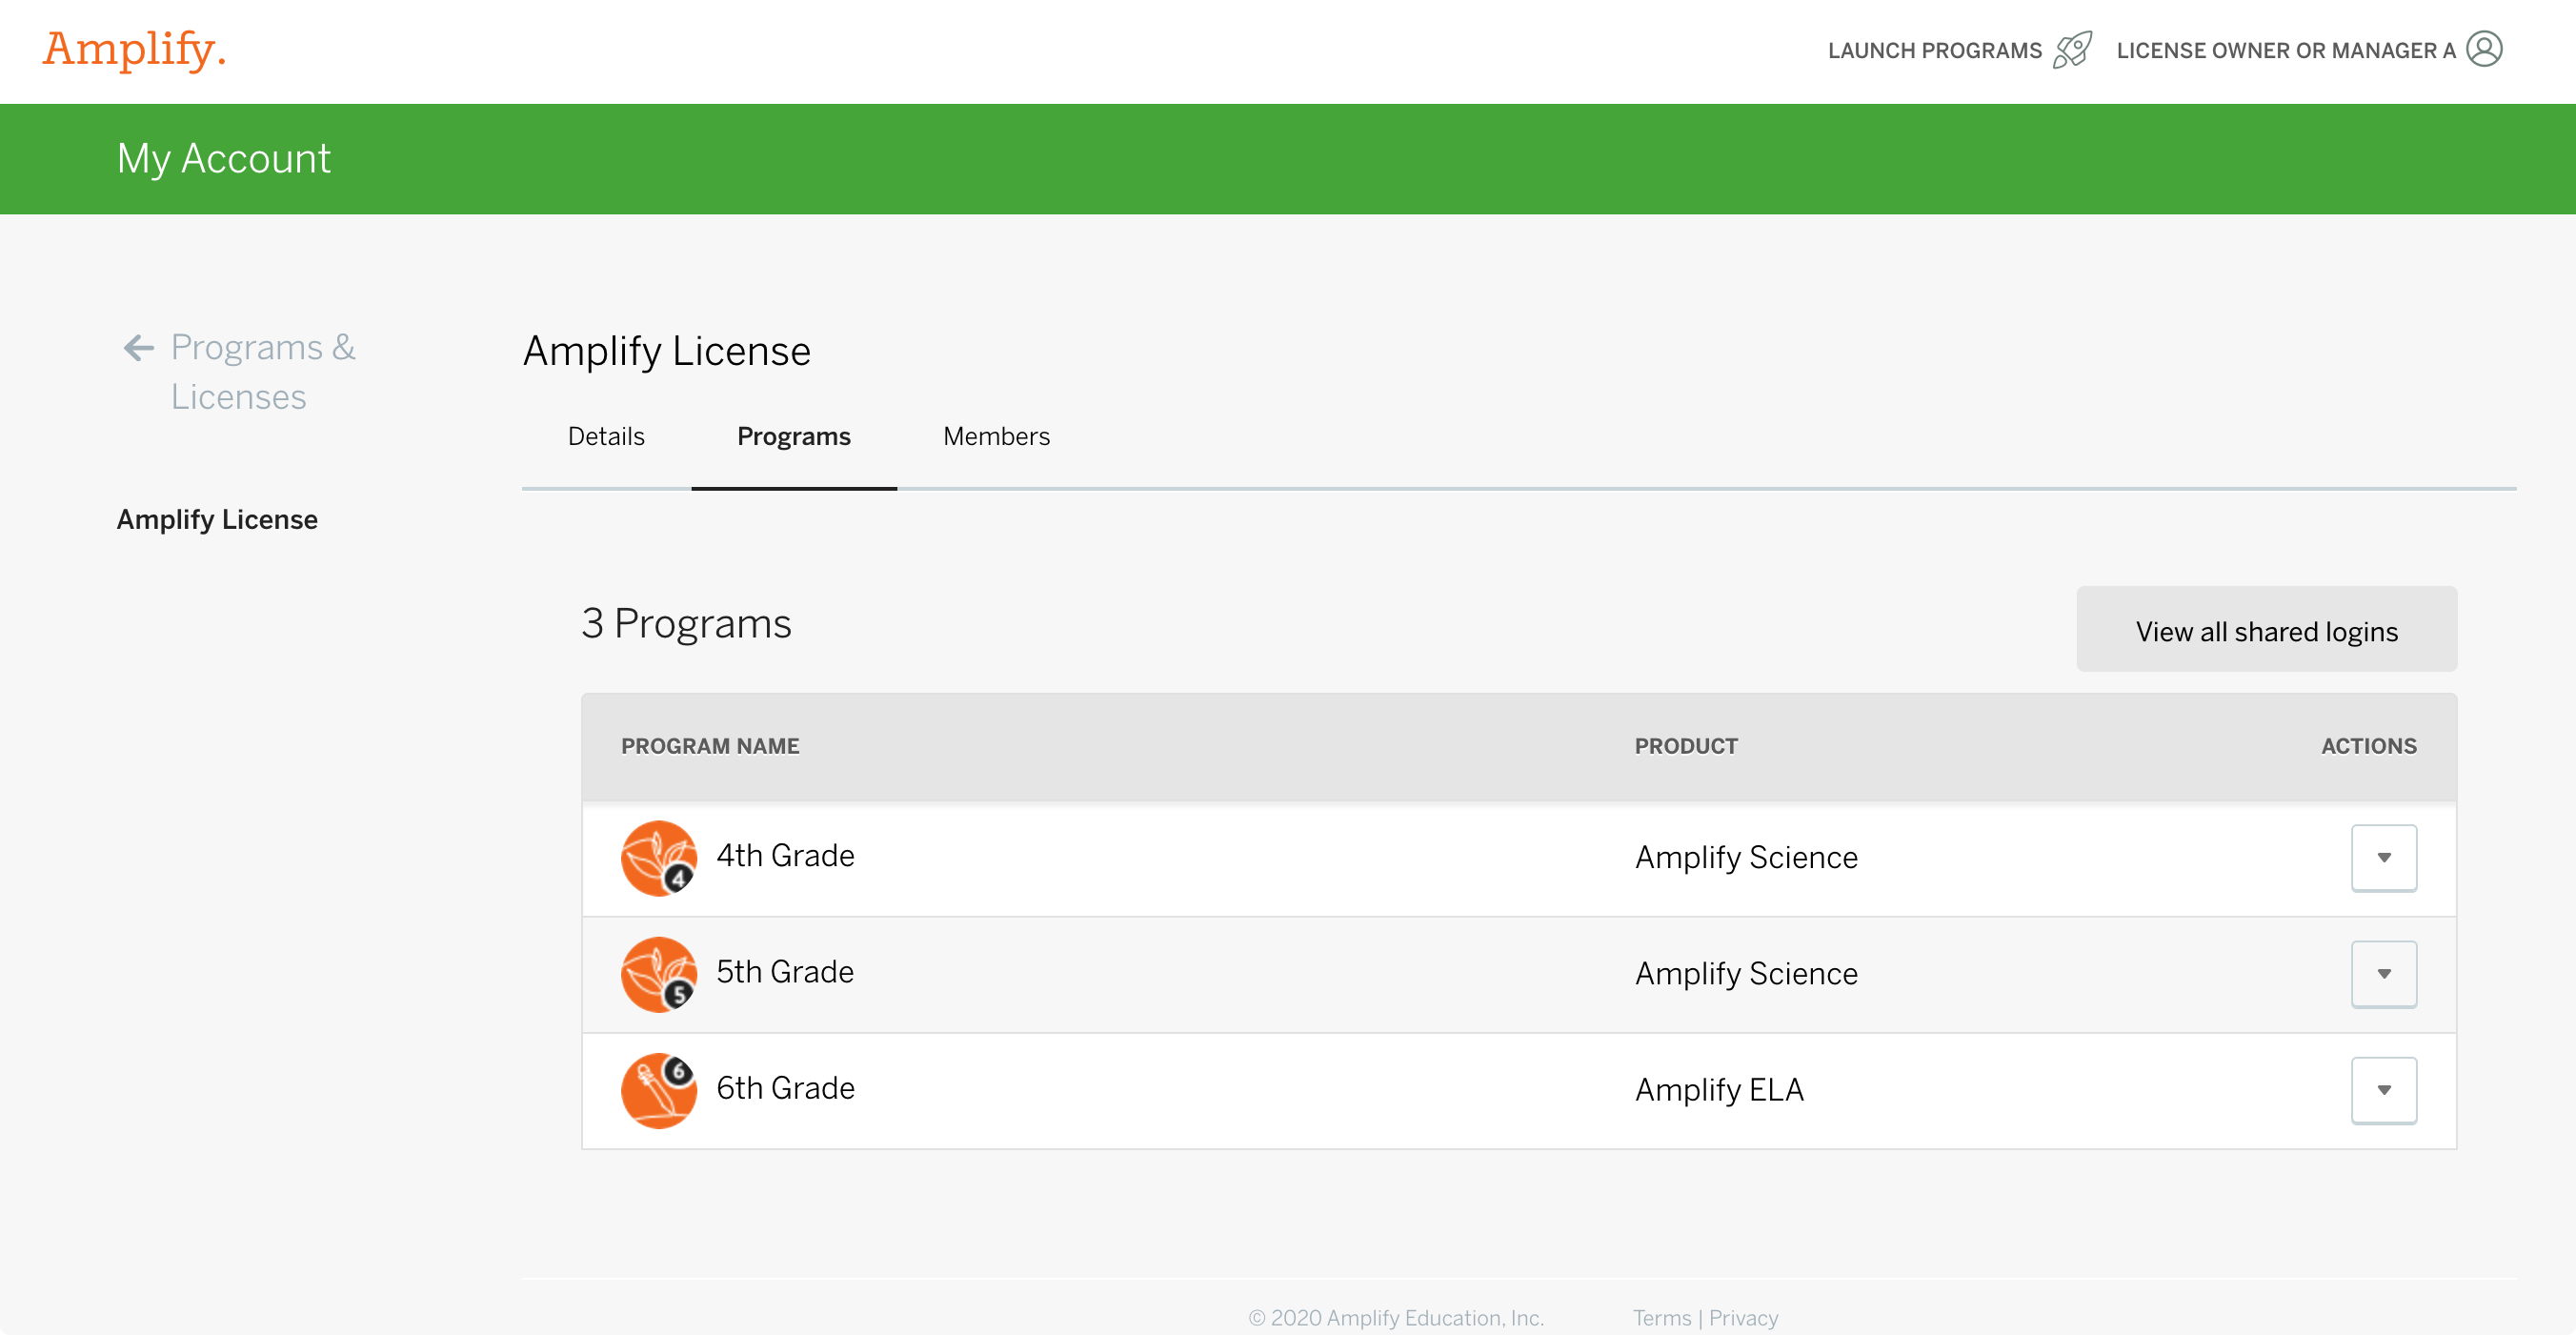The image size is (2576, 1335).
Task: Open the user profile avatar icon
Action: tap(2484, 49)
